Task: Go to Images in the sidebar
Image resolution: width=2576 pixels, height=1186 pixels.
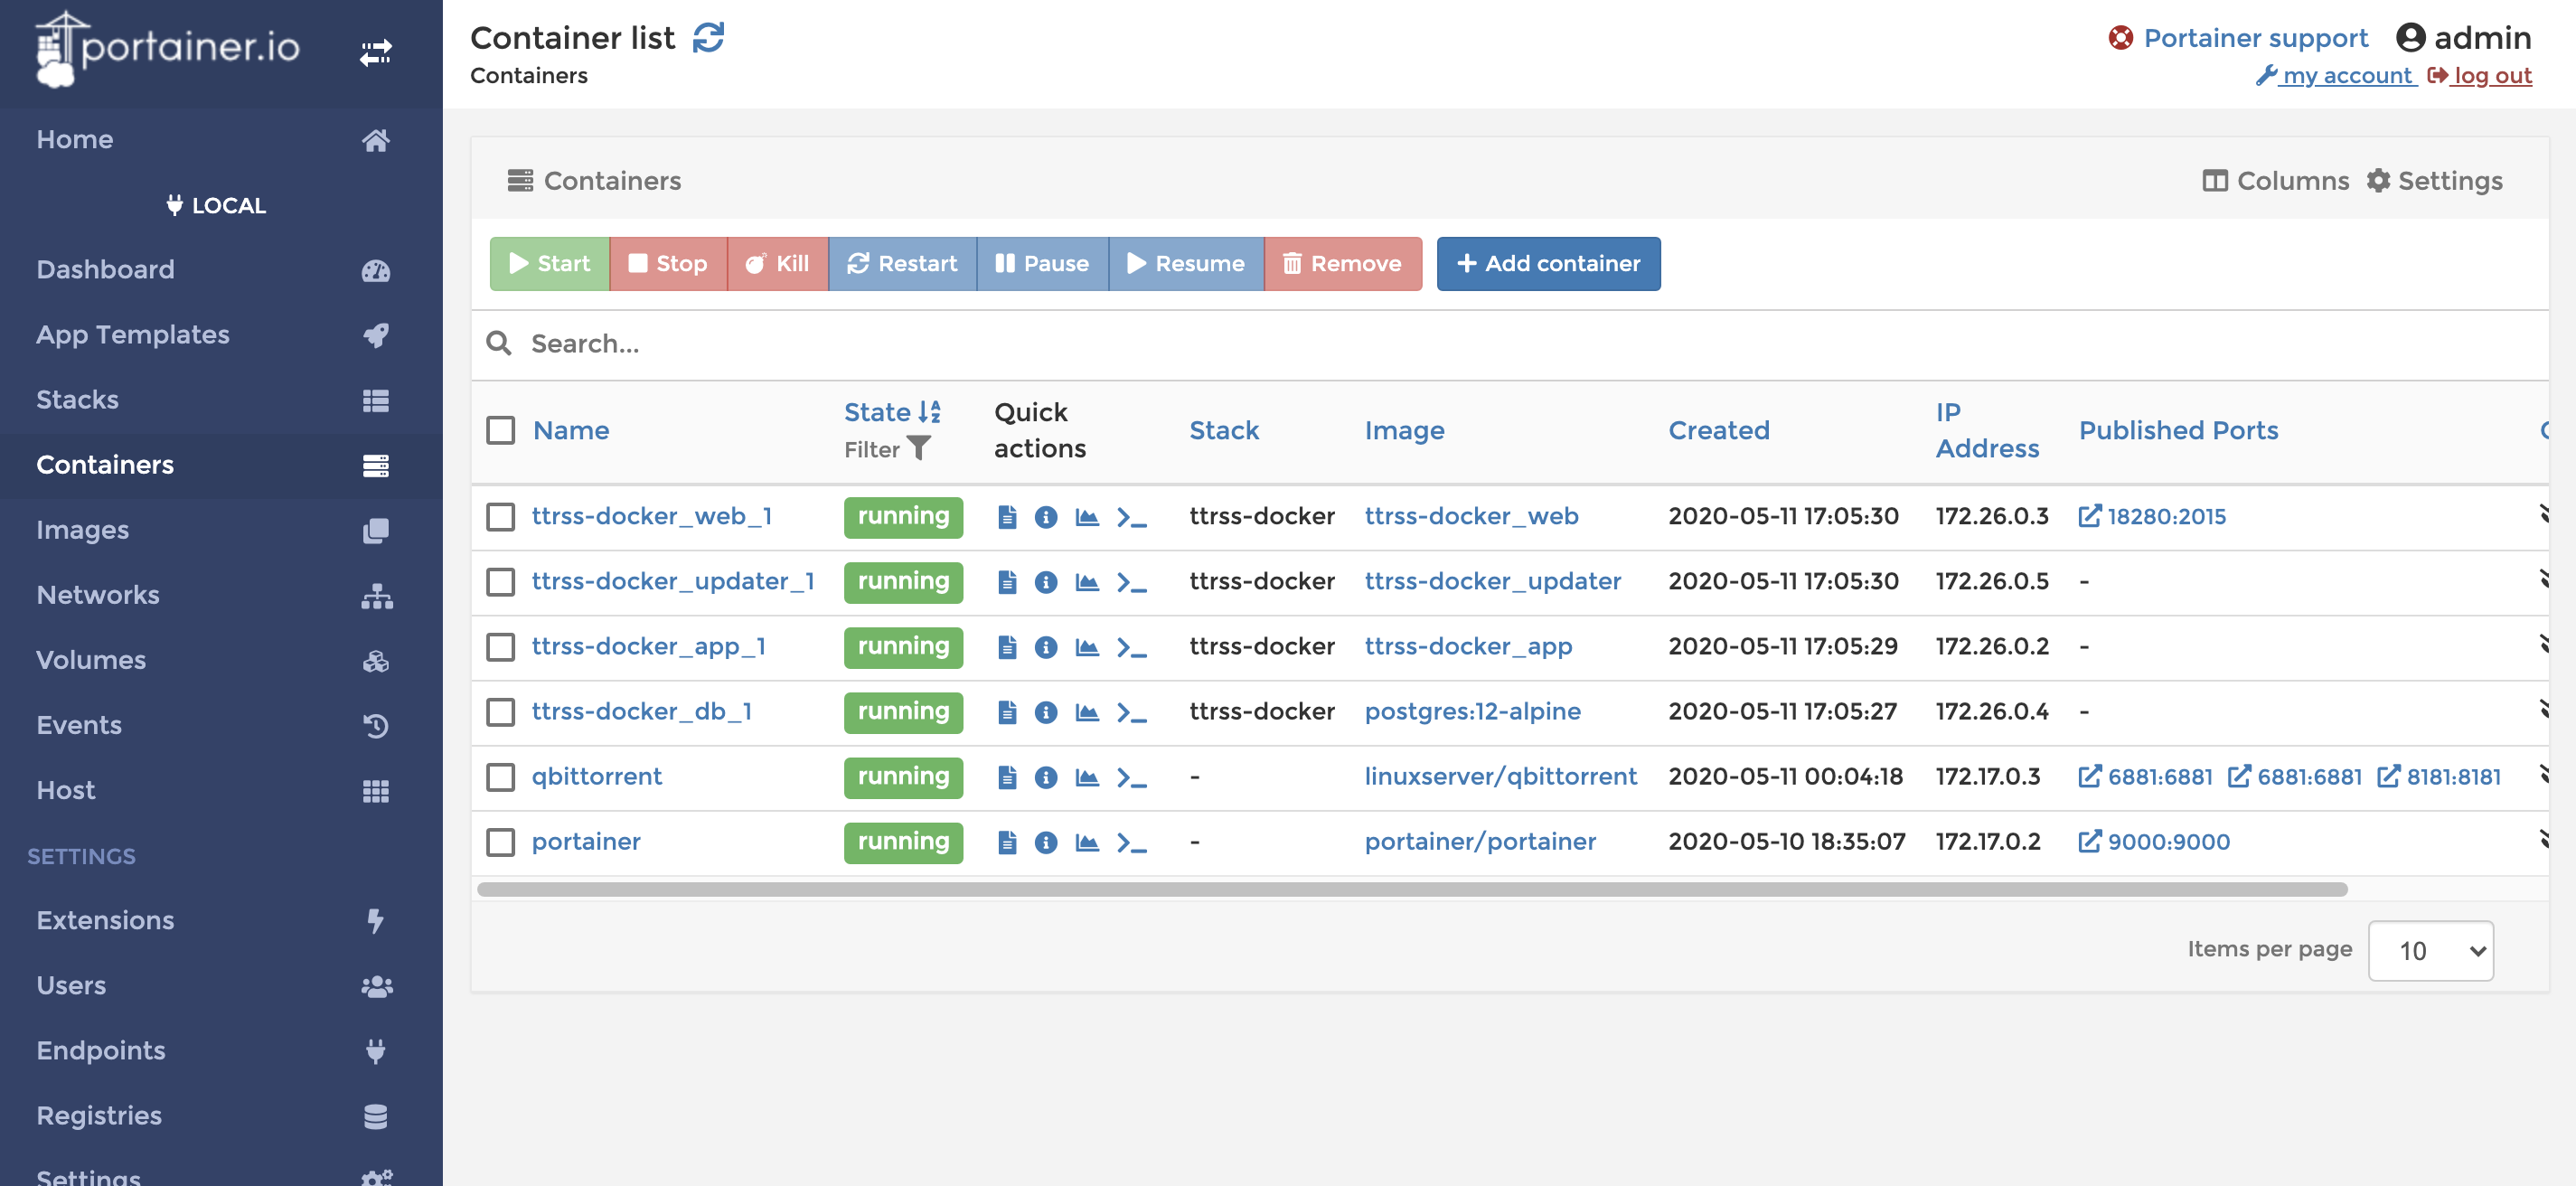Action: tap(83, 530)
